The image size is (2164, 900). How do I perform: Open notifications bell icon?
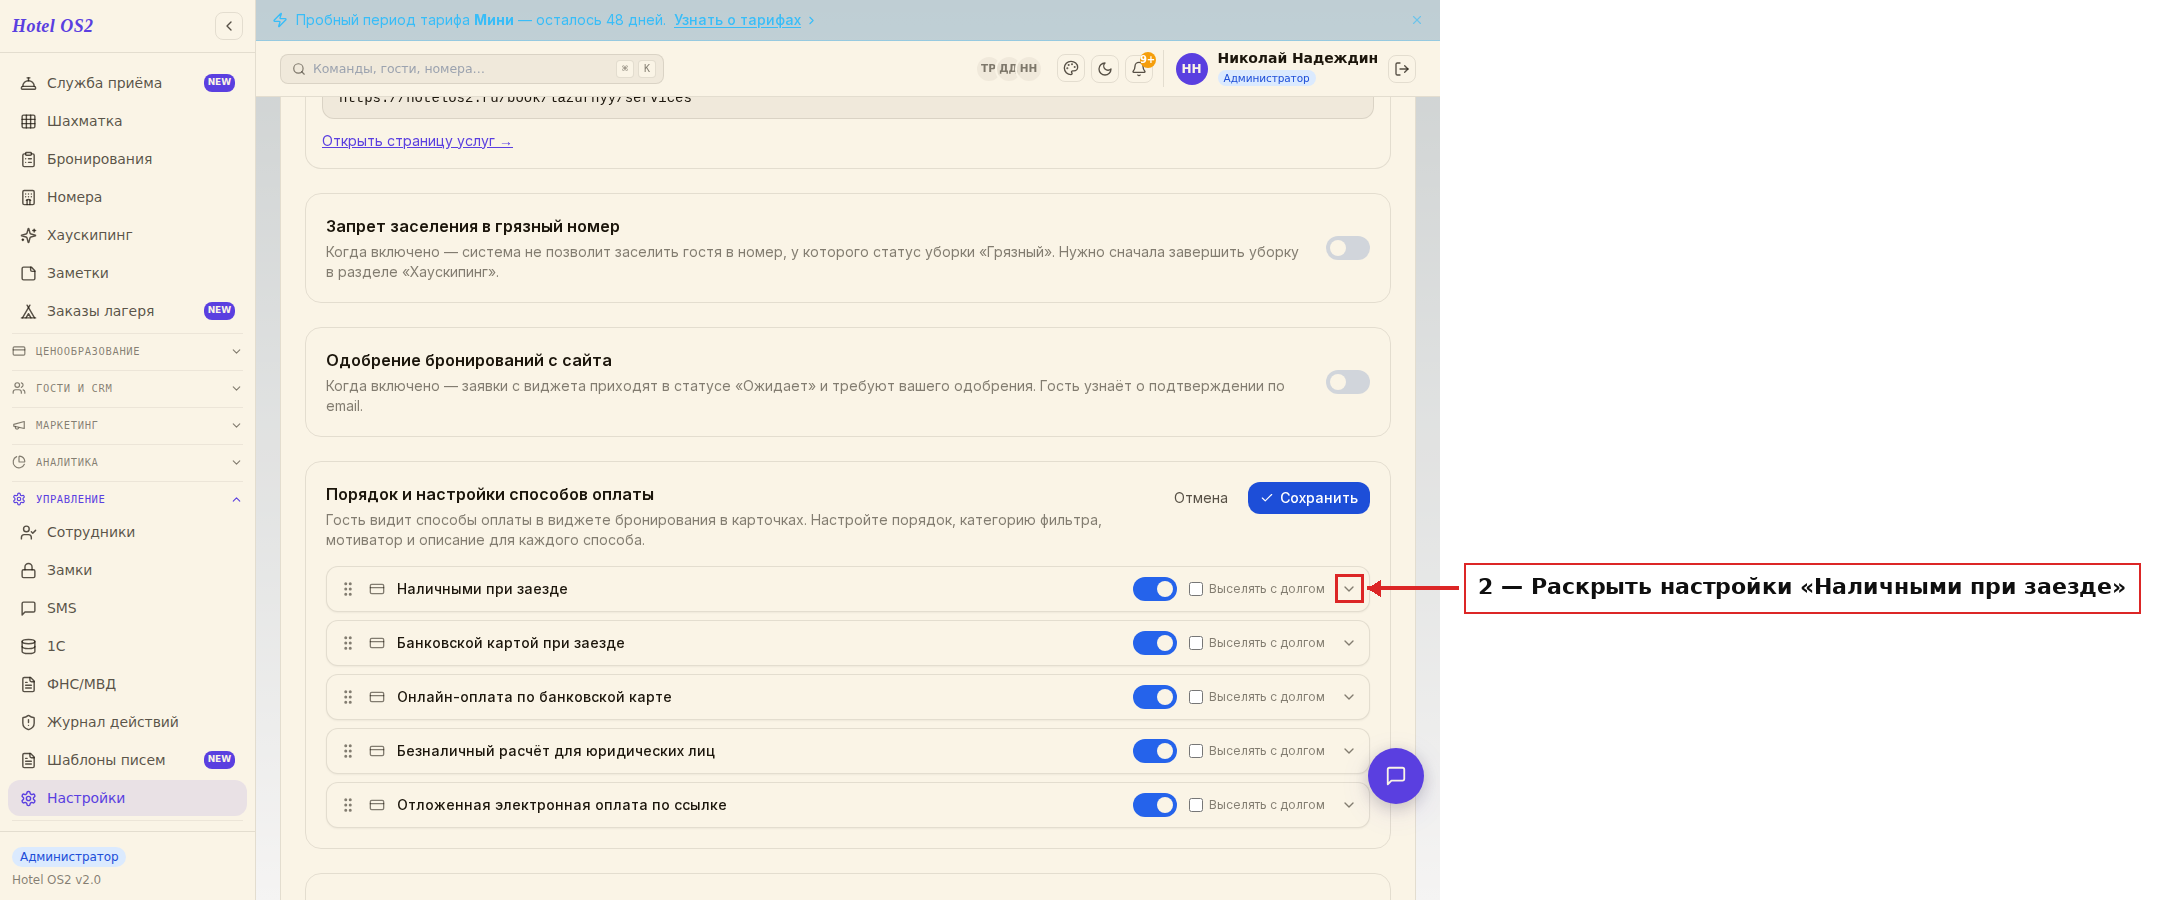tap(1139, 69)
